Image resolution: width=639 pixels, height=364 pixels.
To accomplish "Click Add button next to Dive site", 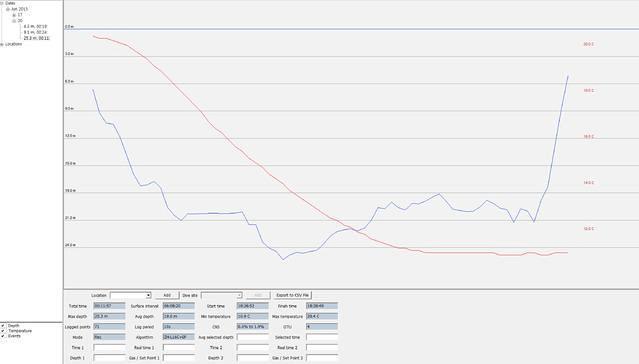I will coord(258,295).
